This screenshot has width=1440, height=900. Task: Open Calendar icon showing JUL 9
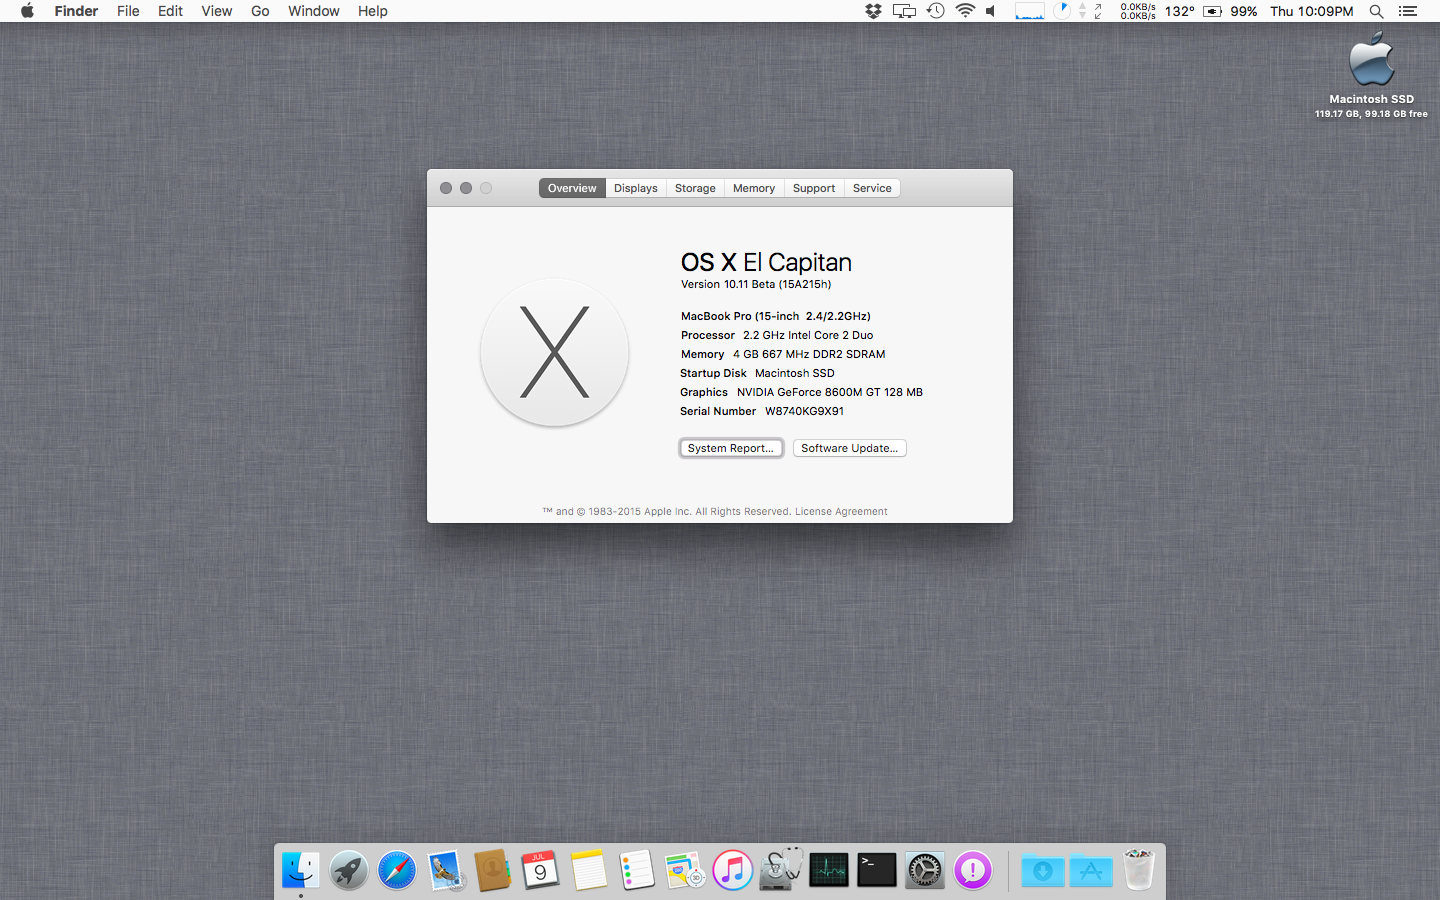[540, 870]
